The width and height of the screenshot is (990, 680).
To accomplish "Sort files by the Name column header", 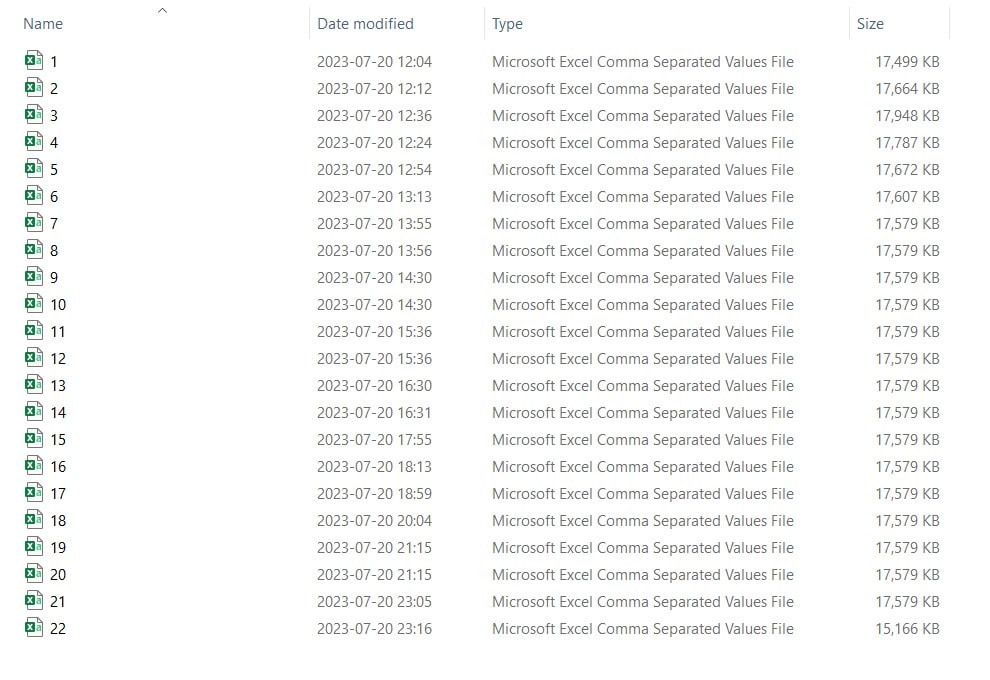I will 43,24.
